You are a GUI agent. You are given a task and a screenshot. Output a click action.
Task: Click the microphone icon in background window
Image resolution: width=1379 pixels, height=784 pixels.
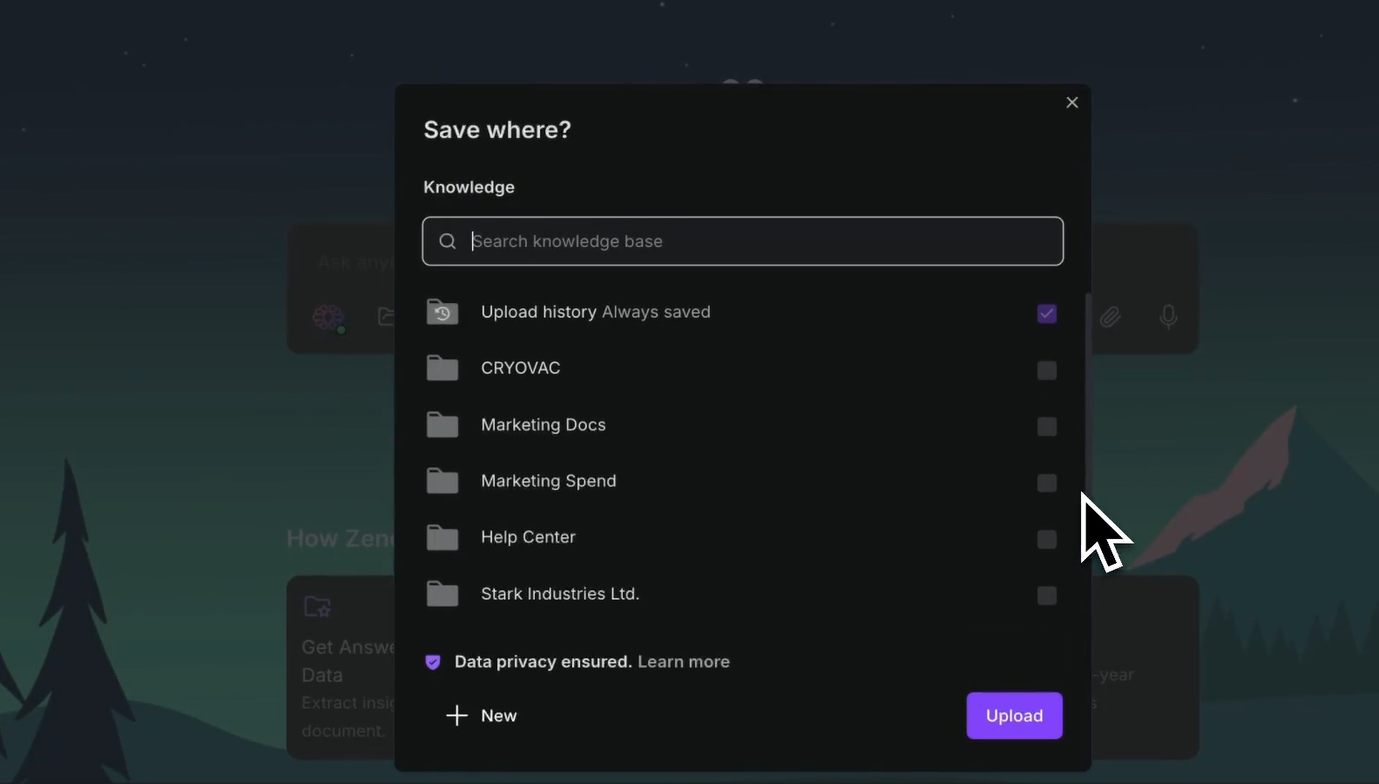1168,317
